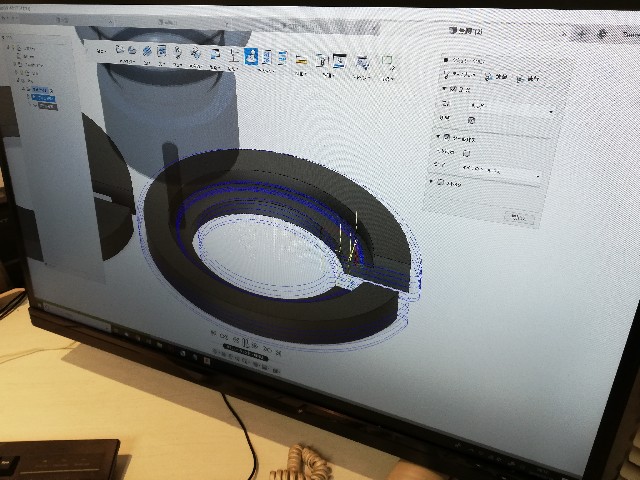Image resolution: width=640 pixels, height=480 pixels.
Task: Collapse the Tool section in simulation panel
Action: pyautogui.click(x=444, y=89)
